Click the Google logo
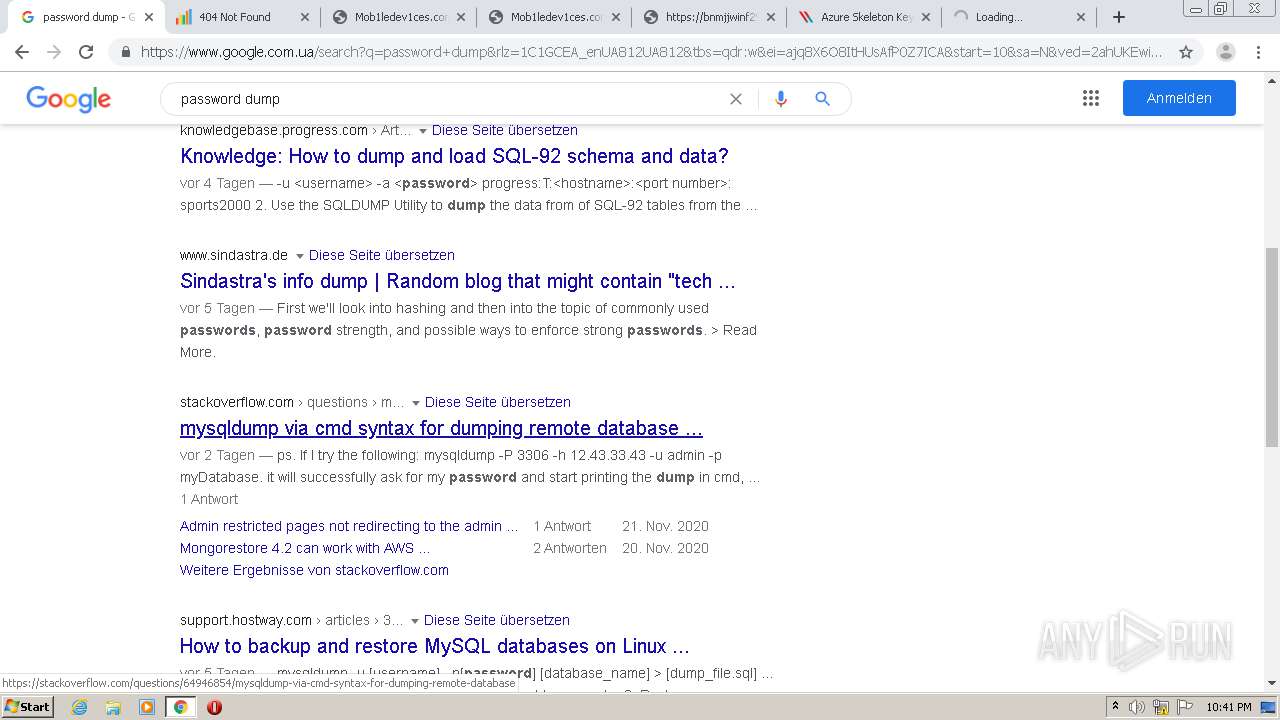Image resolution: width=1280 pixels, height=720 pixels. coord(68,99)
